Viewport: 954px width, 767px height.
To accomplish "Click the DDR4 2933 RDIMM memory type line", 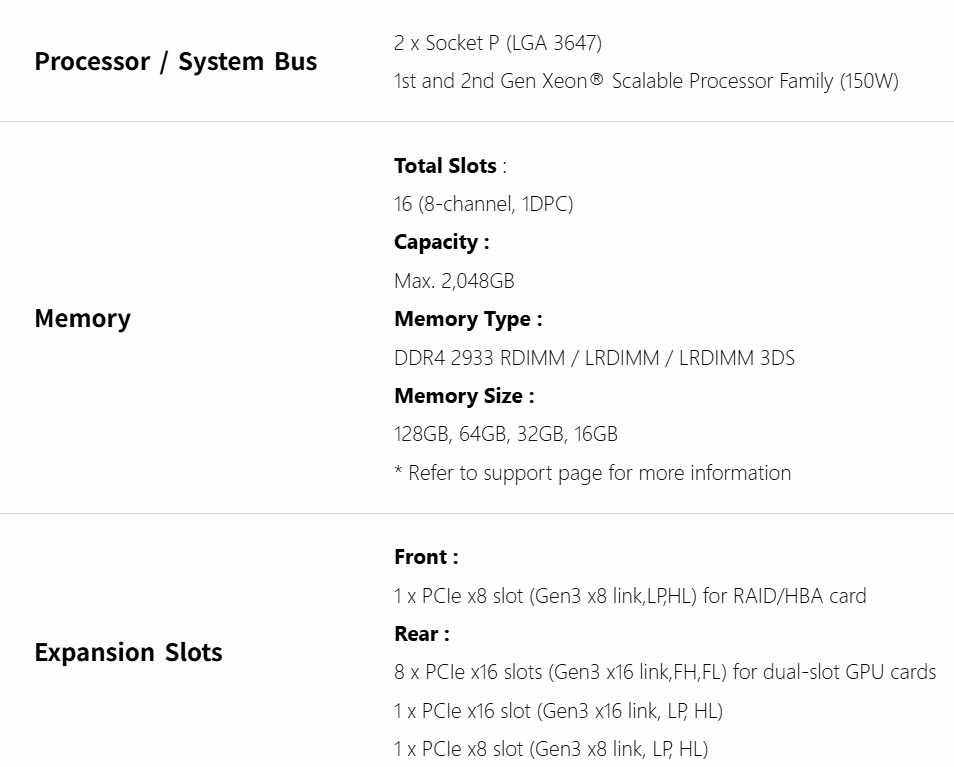I will (x=594, y=358).
